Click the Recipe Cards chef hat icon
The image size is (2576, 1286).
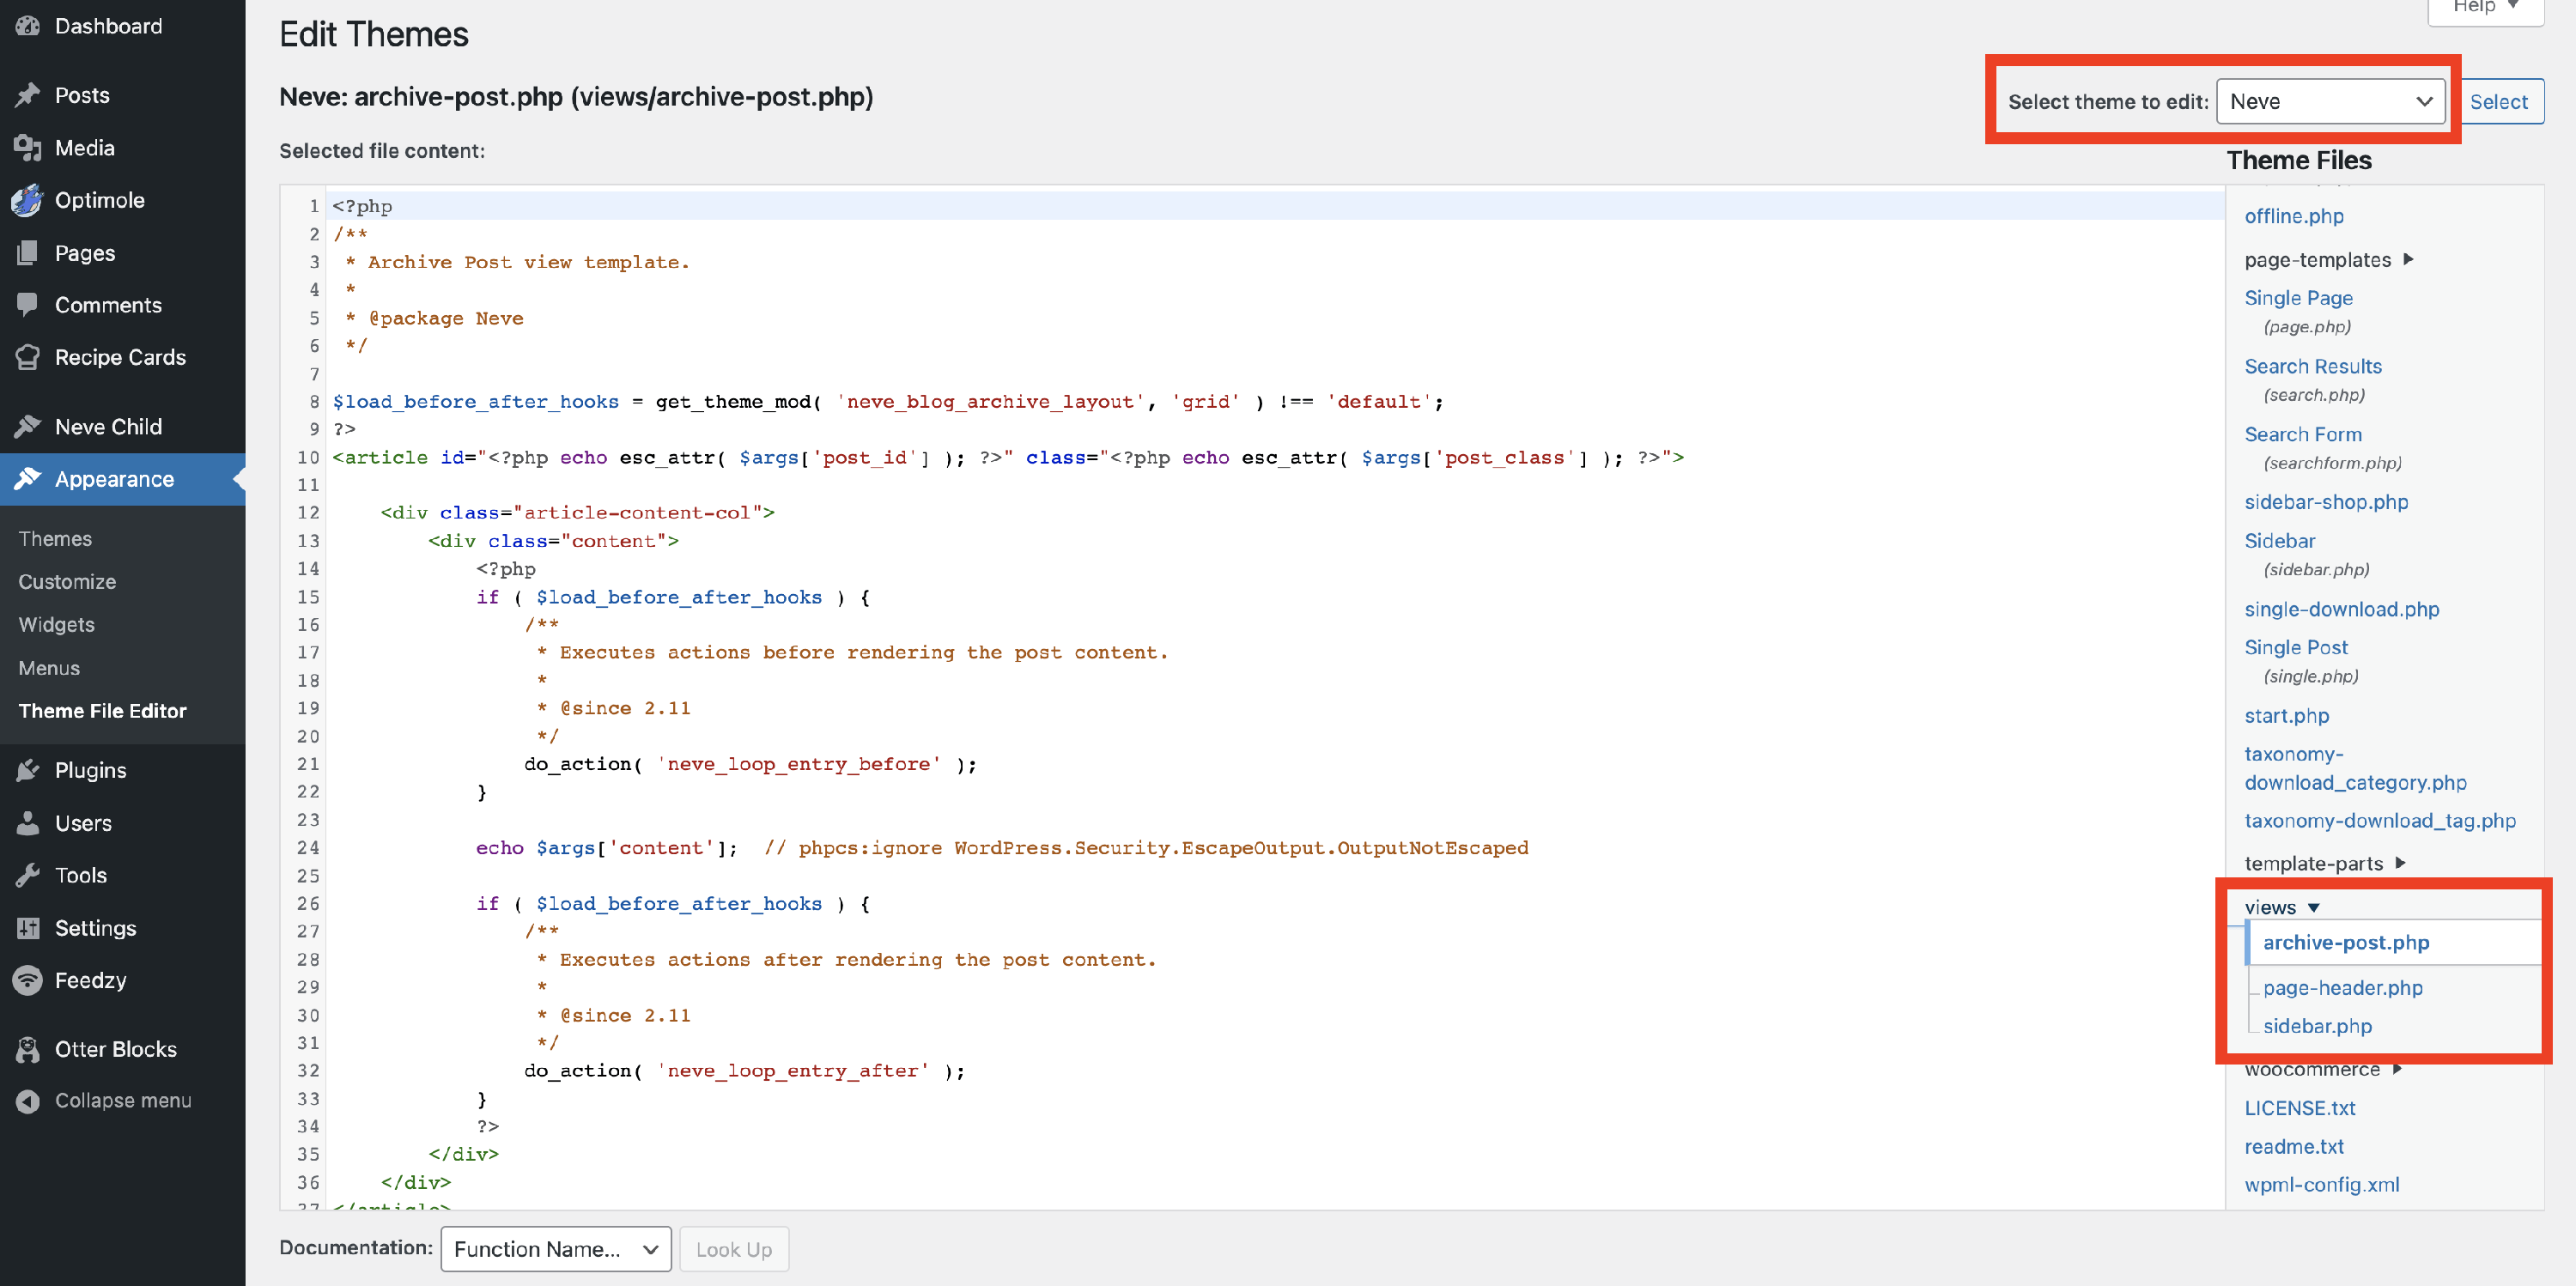(28, 357)
